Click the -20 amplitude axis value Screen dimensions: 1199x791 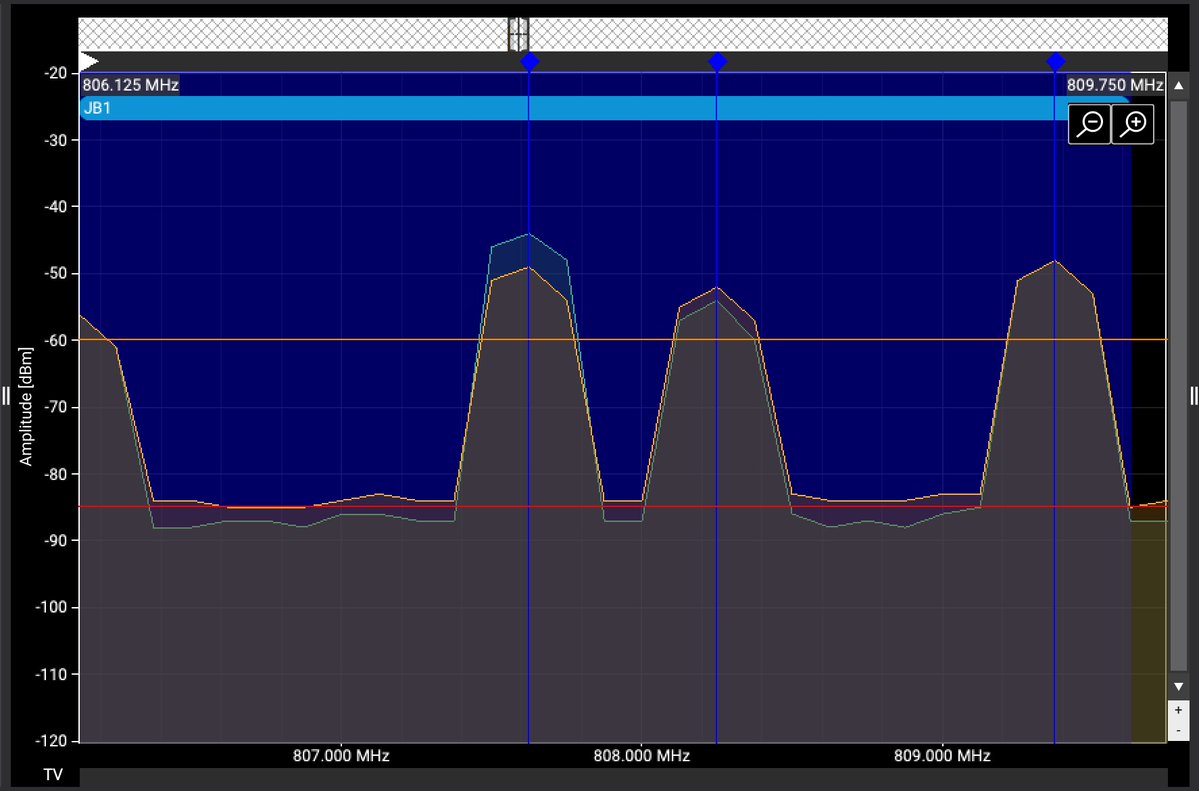click(56, 73)
